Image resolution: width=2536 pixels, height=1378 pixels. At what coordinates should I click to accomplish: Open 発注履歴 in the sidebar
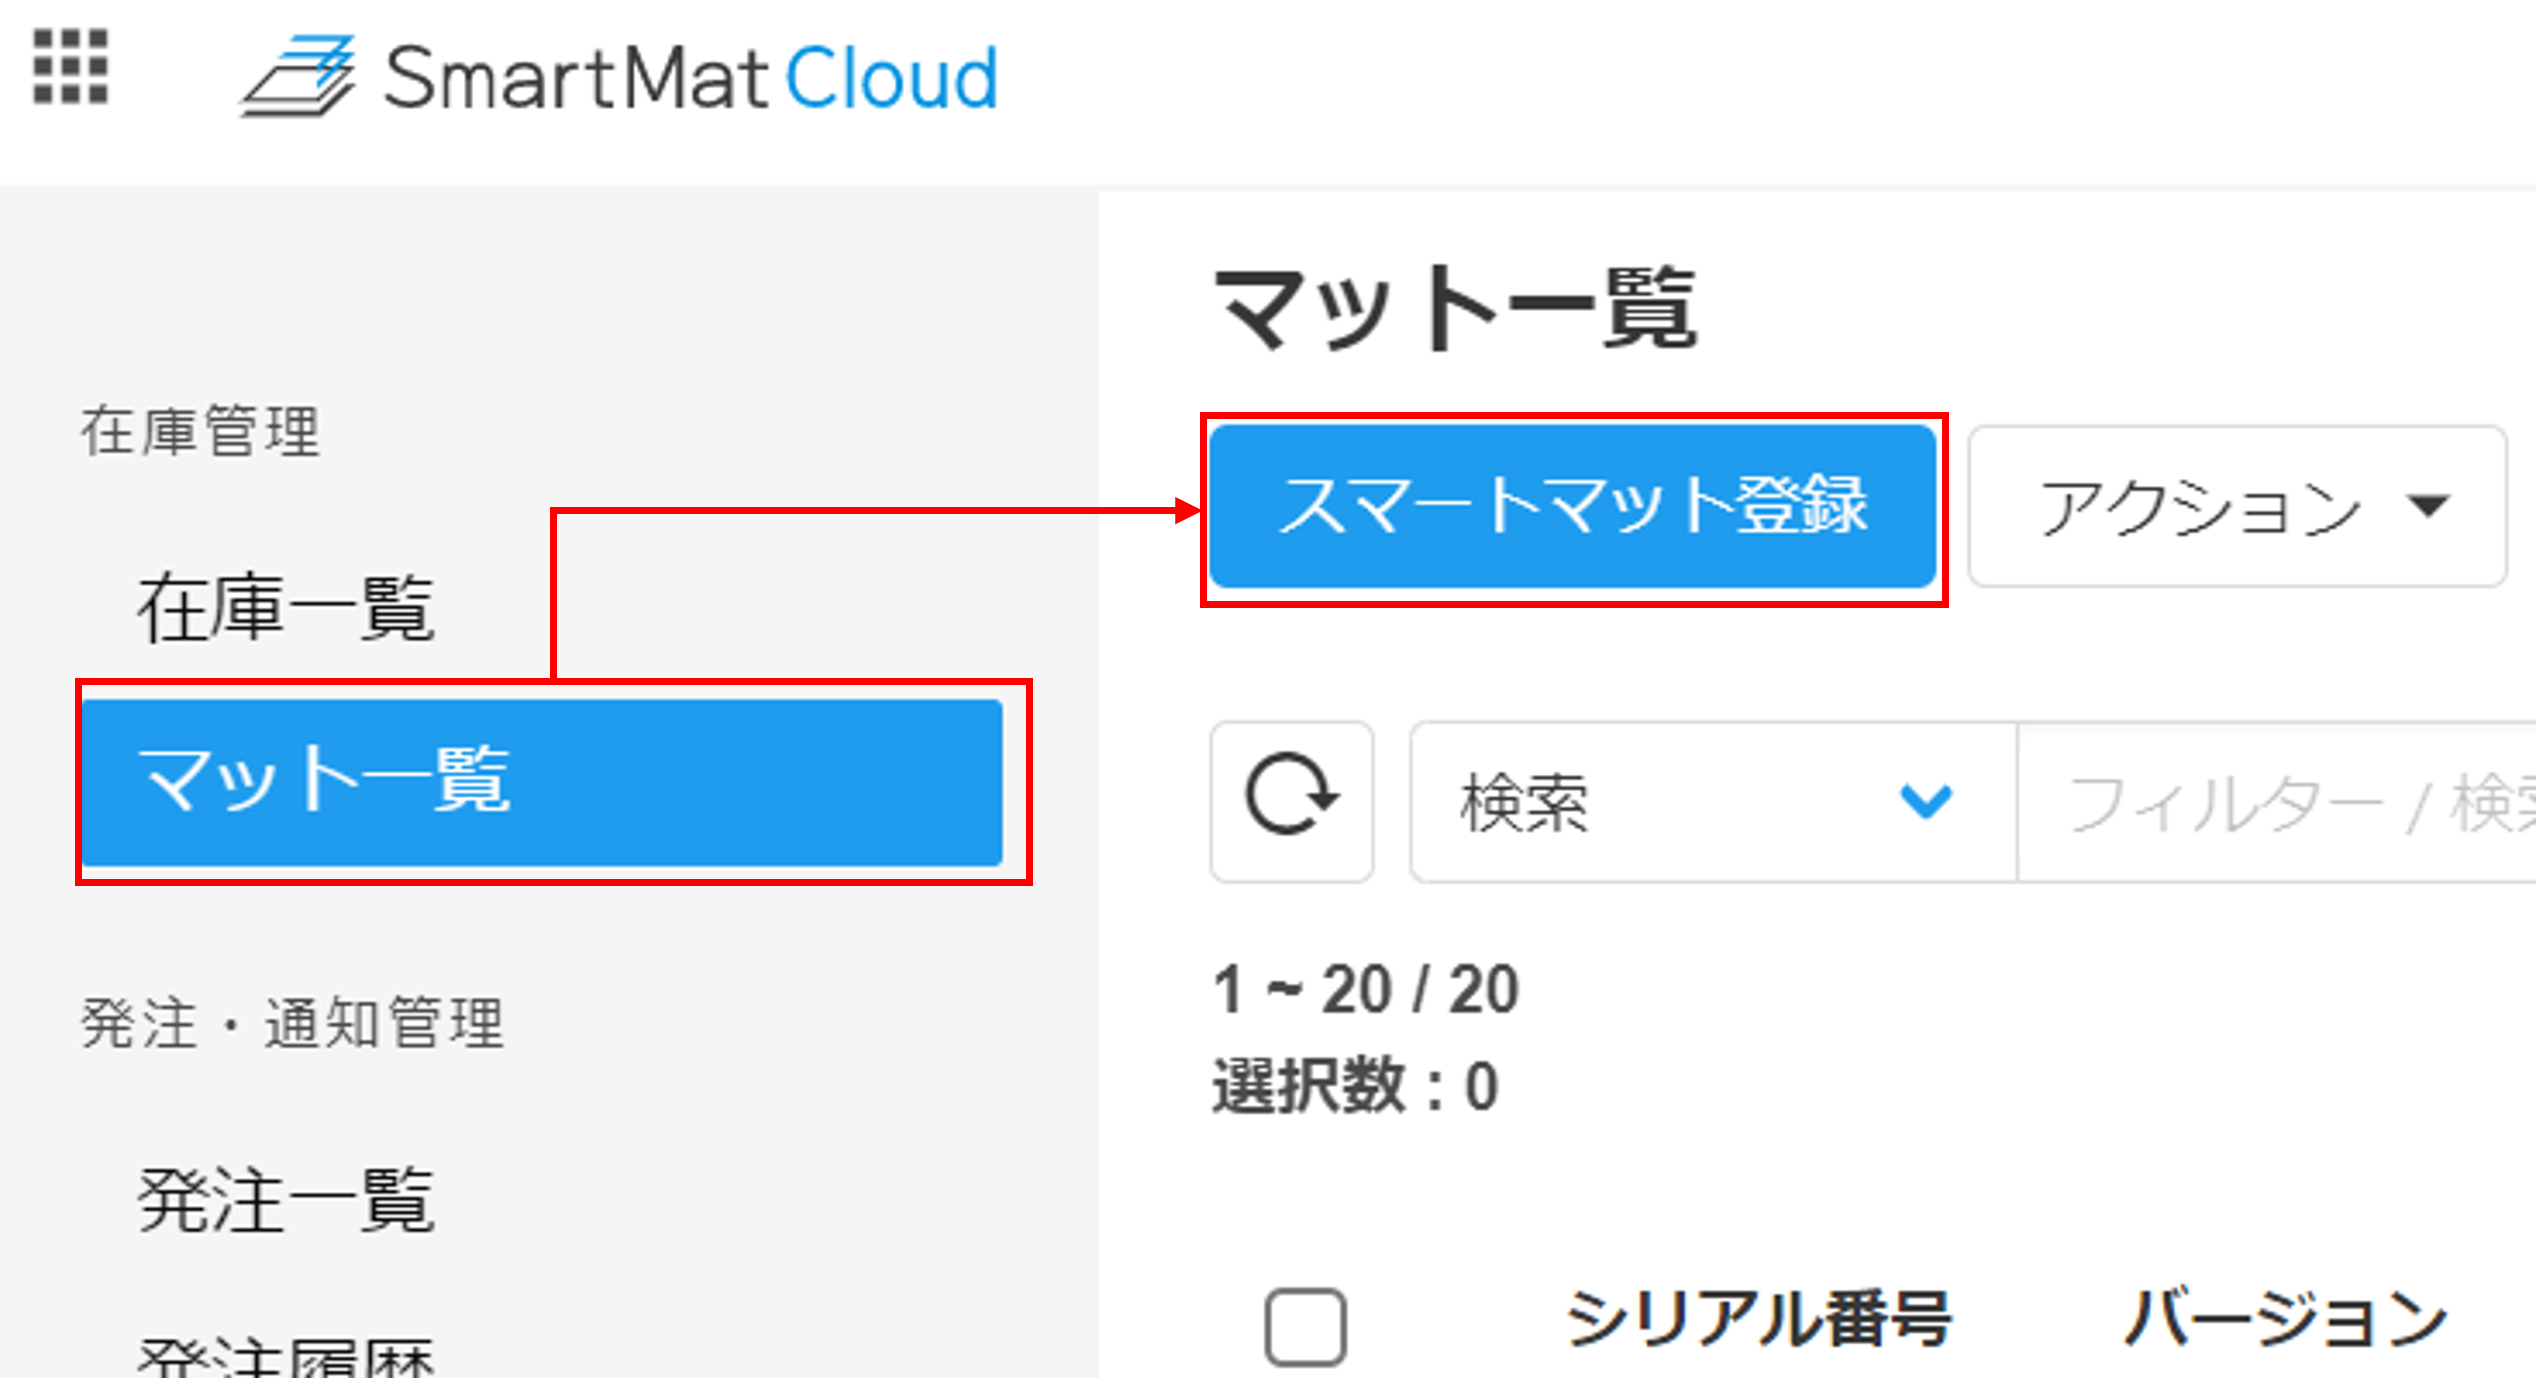(x=286, y=1356)
